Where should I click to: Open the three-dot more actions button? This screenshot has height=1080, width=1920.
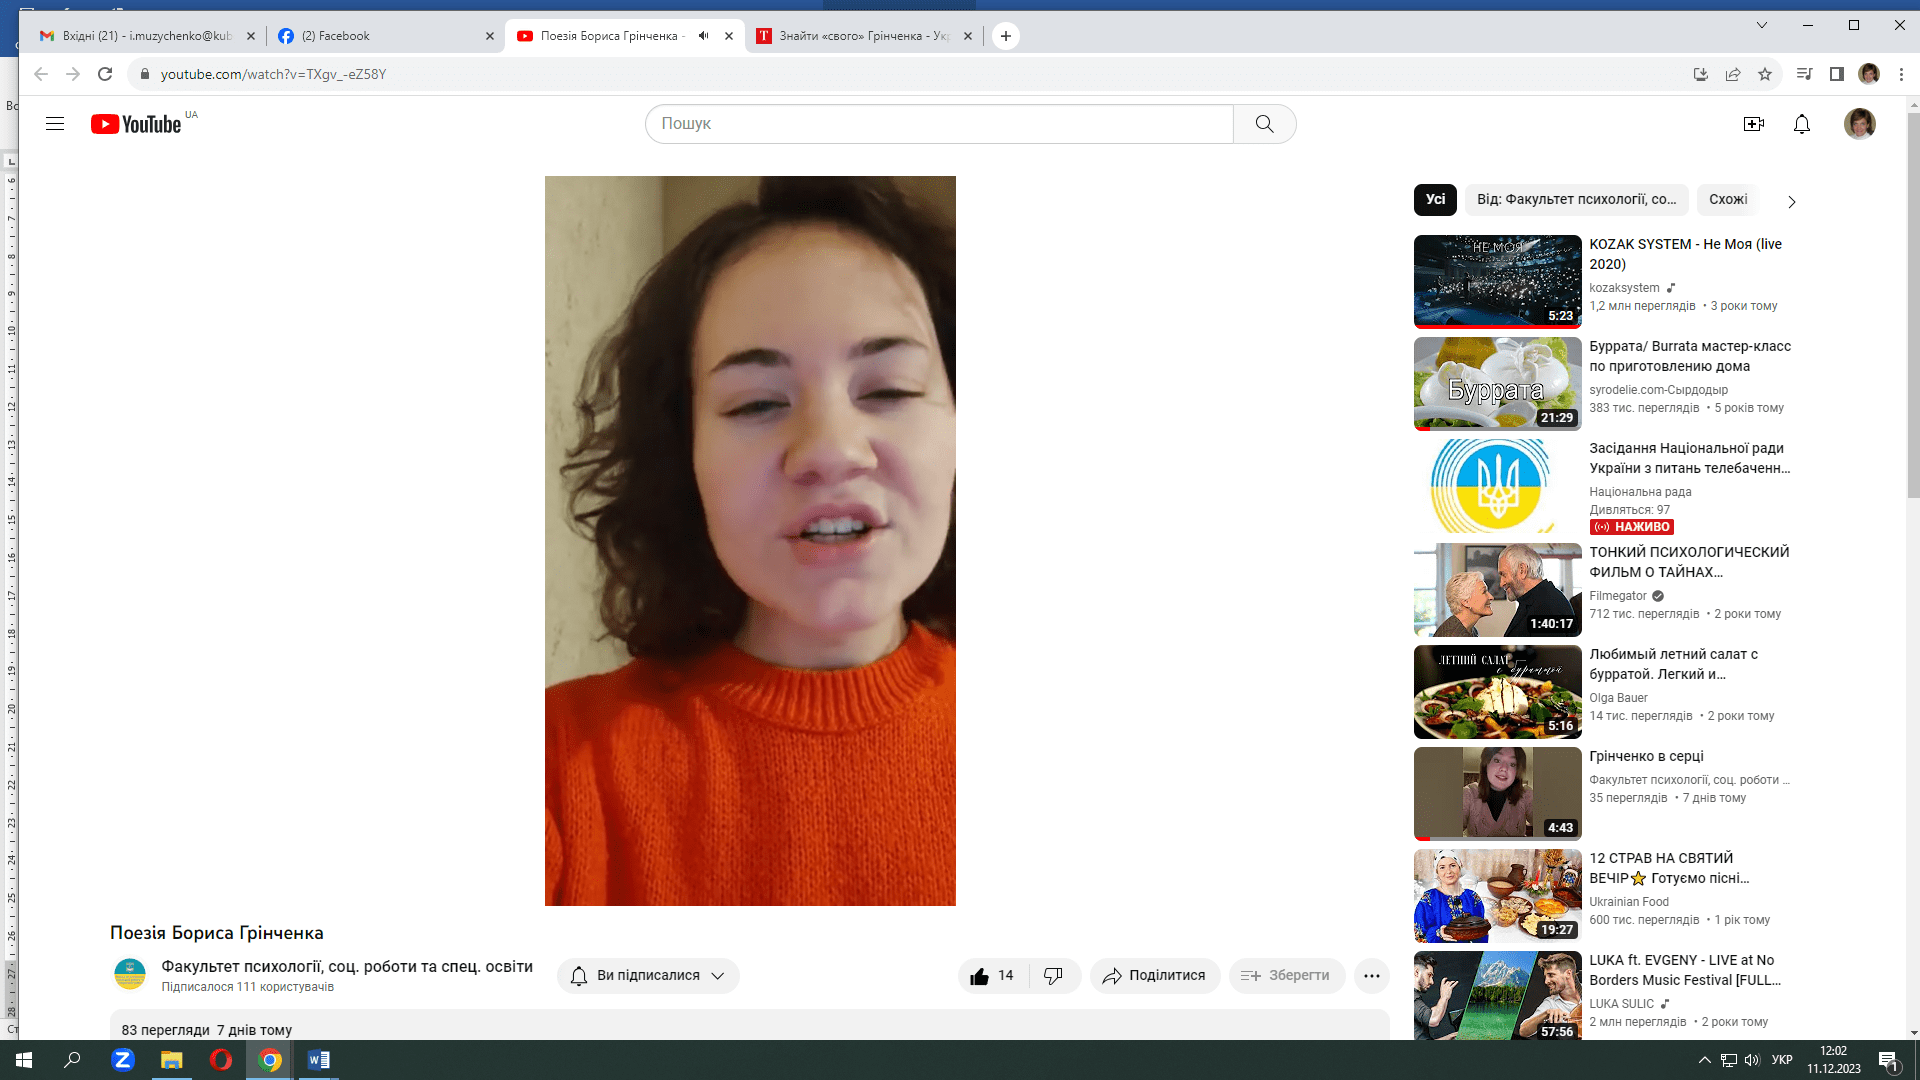1371,976
